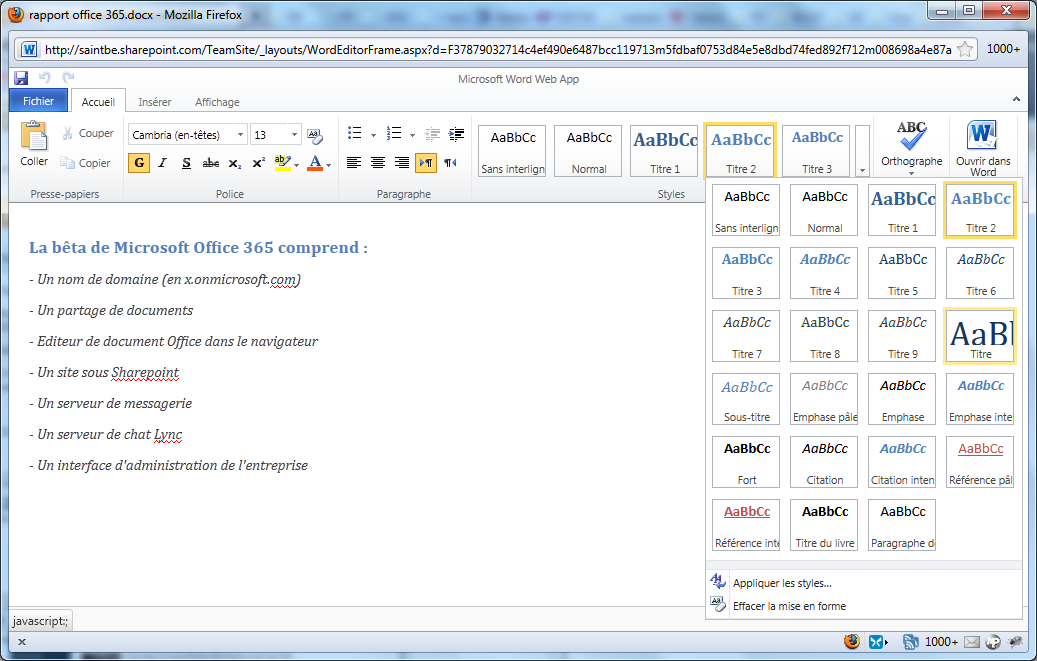Image resolution: width=1037 pixels, height=661 pixels.
Task: Click the Redo arrow icon
Action: pos(67,77)
